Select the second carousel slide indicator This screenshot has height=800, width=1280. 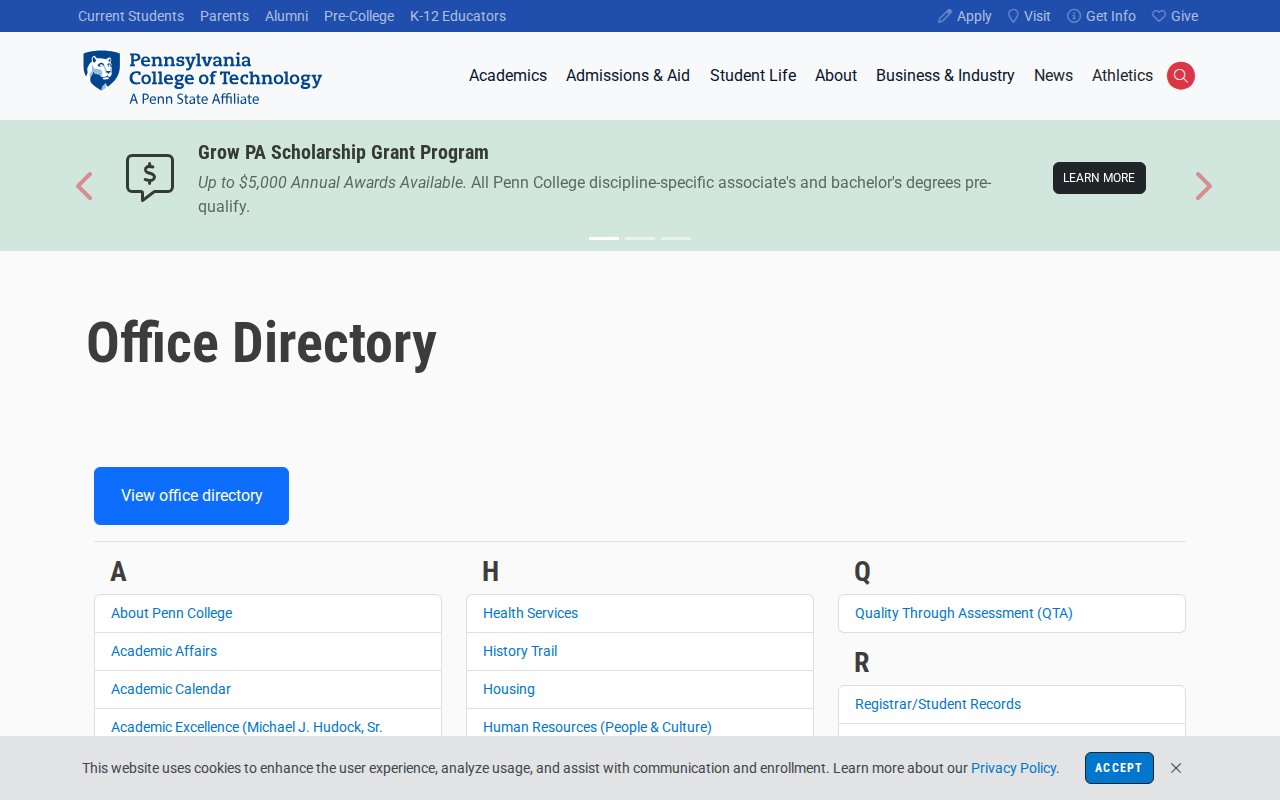pyautogui.click(x=640, y=238)
